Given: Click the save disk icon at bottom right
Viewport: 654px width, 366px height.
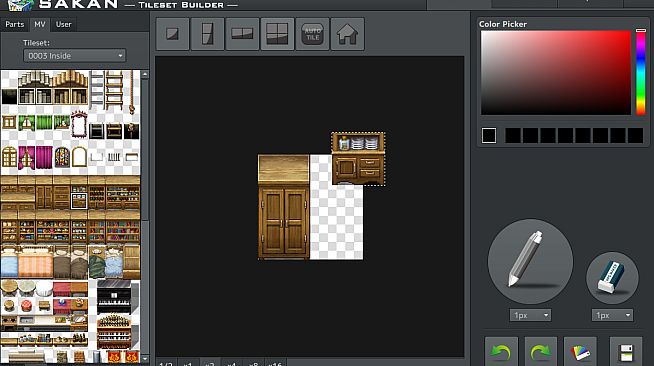Looking at the screenshot, I should (626, 352).
